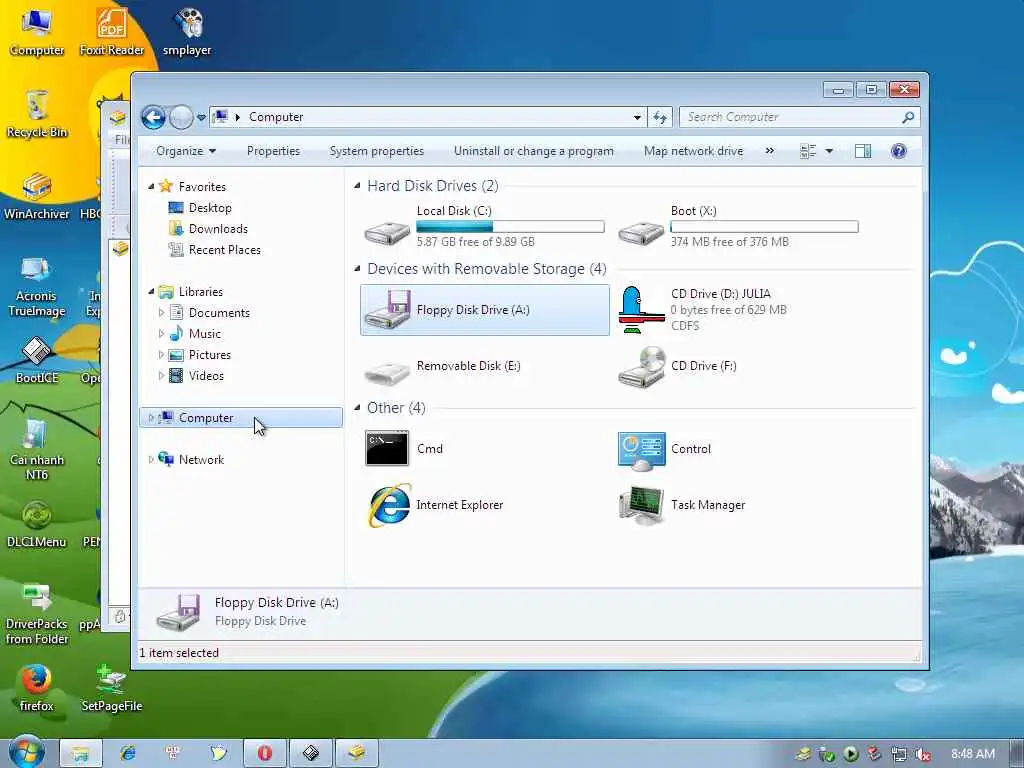Open the address bar history dropdown
Screen dimensions: 1024x768
637,118
